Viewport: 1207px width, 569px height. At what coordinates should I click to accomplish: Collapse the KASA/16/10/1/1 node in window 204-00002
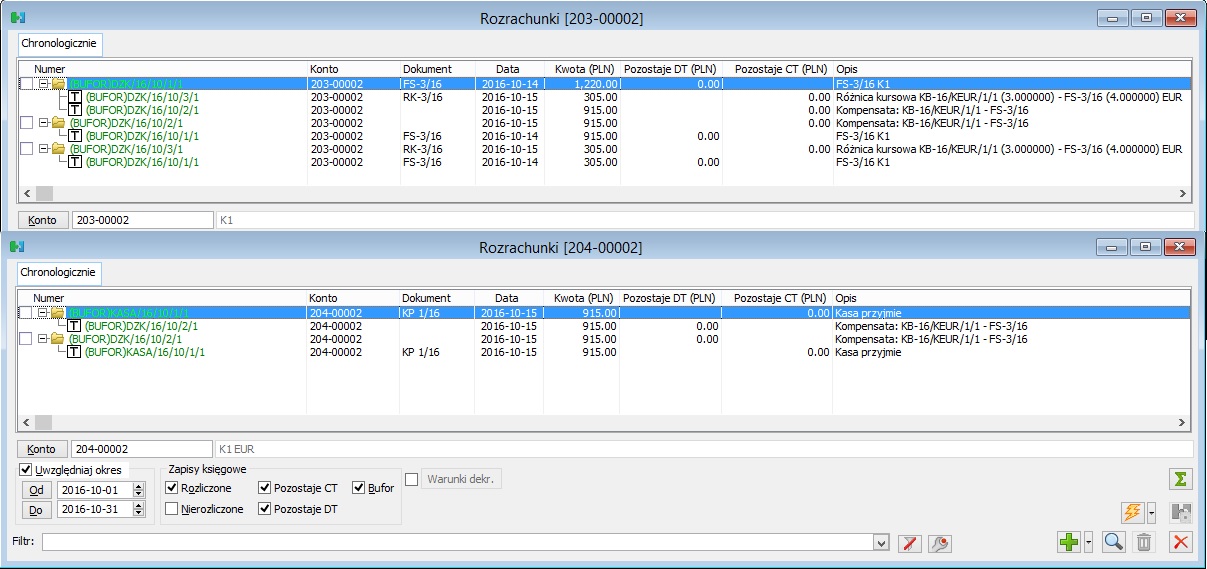(43, 313)
